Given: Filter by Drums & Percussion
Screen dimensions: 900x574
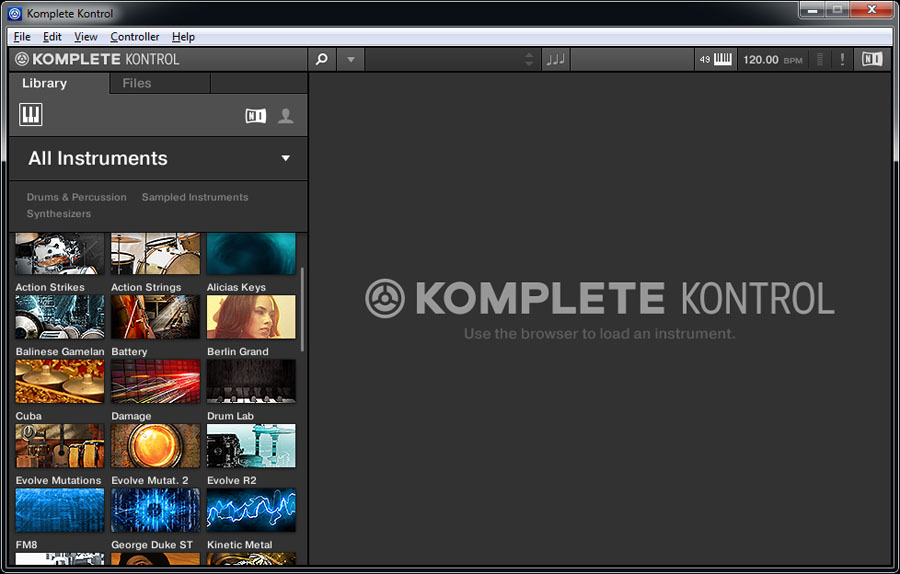Looking at the screenshot, I should (77, 197).
